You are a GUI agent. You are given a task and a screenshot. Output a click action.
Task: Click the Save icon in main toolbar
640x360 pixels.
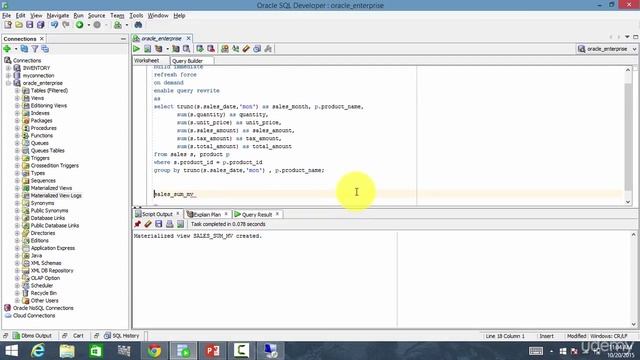(x=29, y=25)
